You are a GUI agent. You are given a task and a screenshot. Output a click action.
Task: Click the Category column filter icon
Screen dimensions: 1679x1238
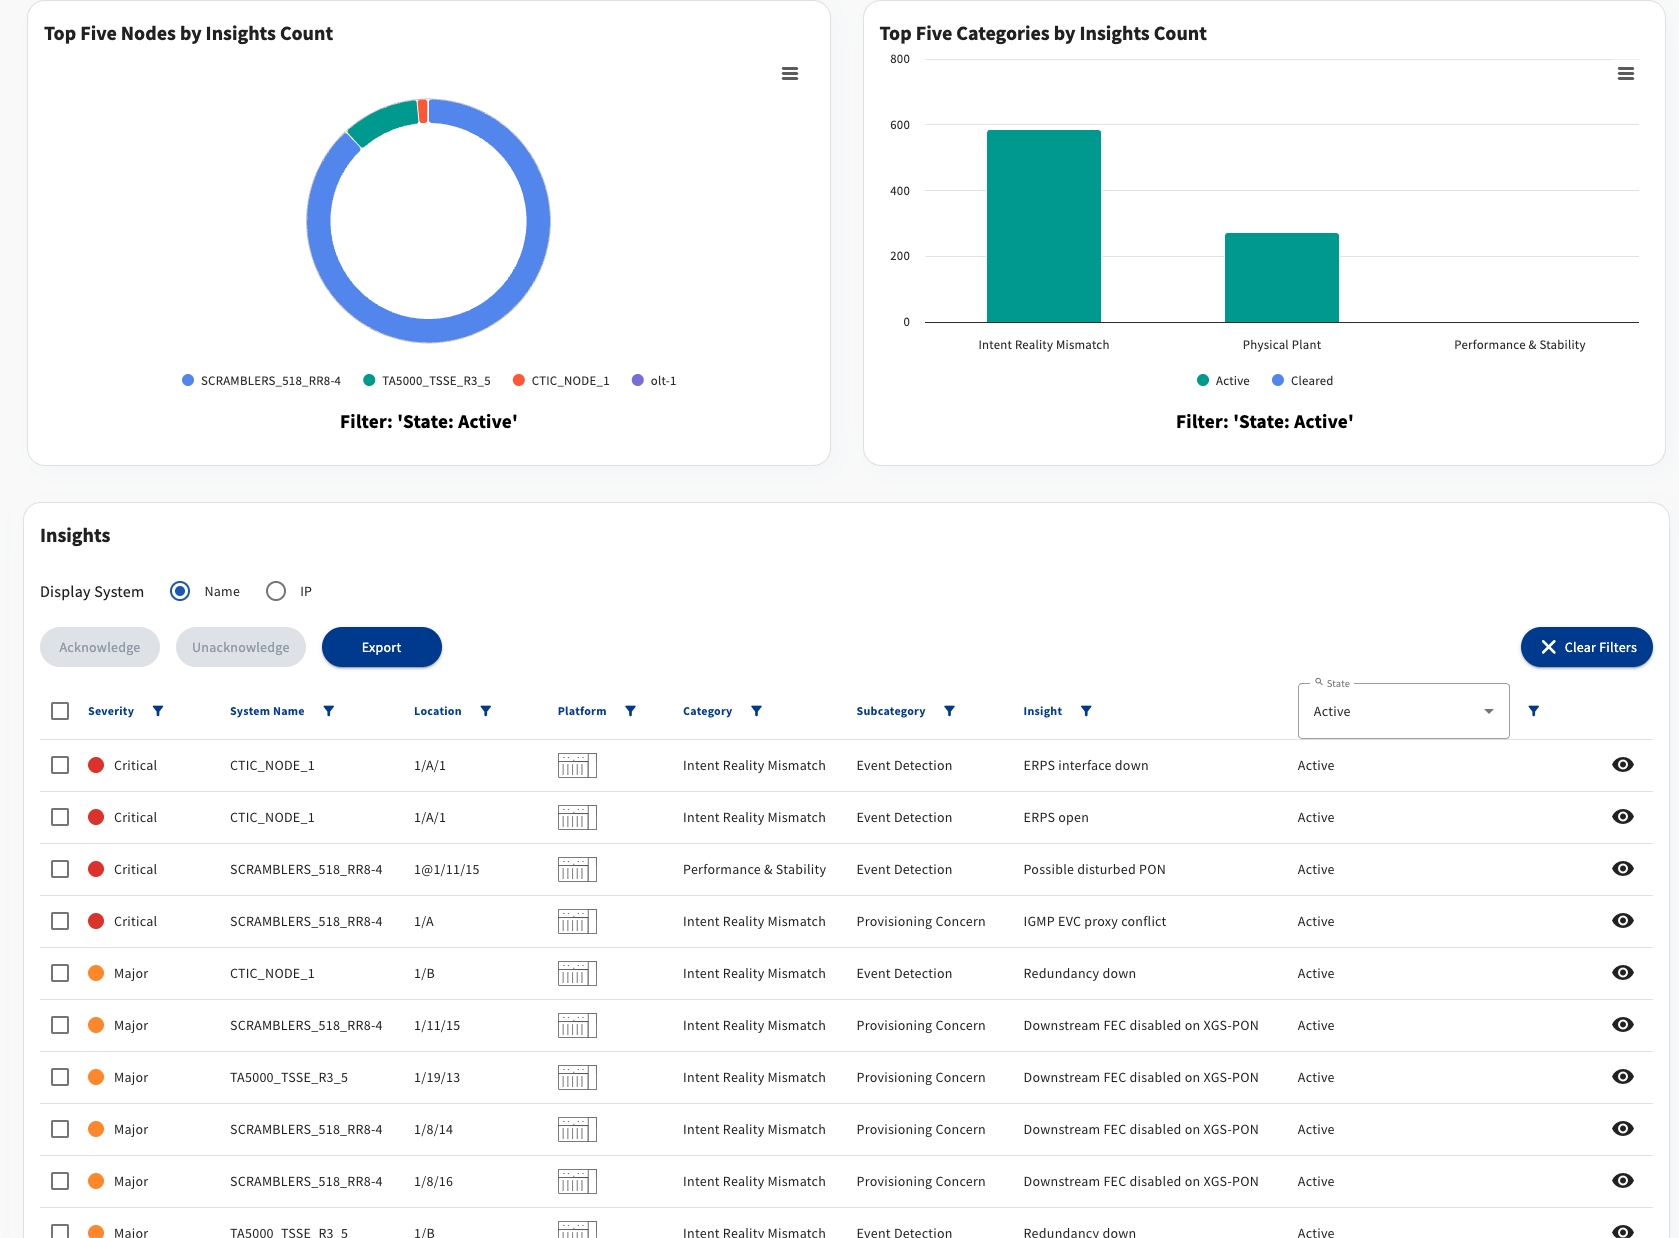click(x=757, y=711)
